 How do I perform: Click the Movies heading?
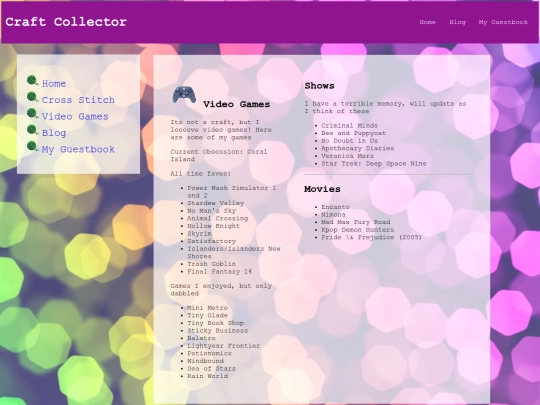pos(322,189)
